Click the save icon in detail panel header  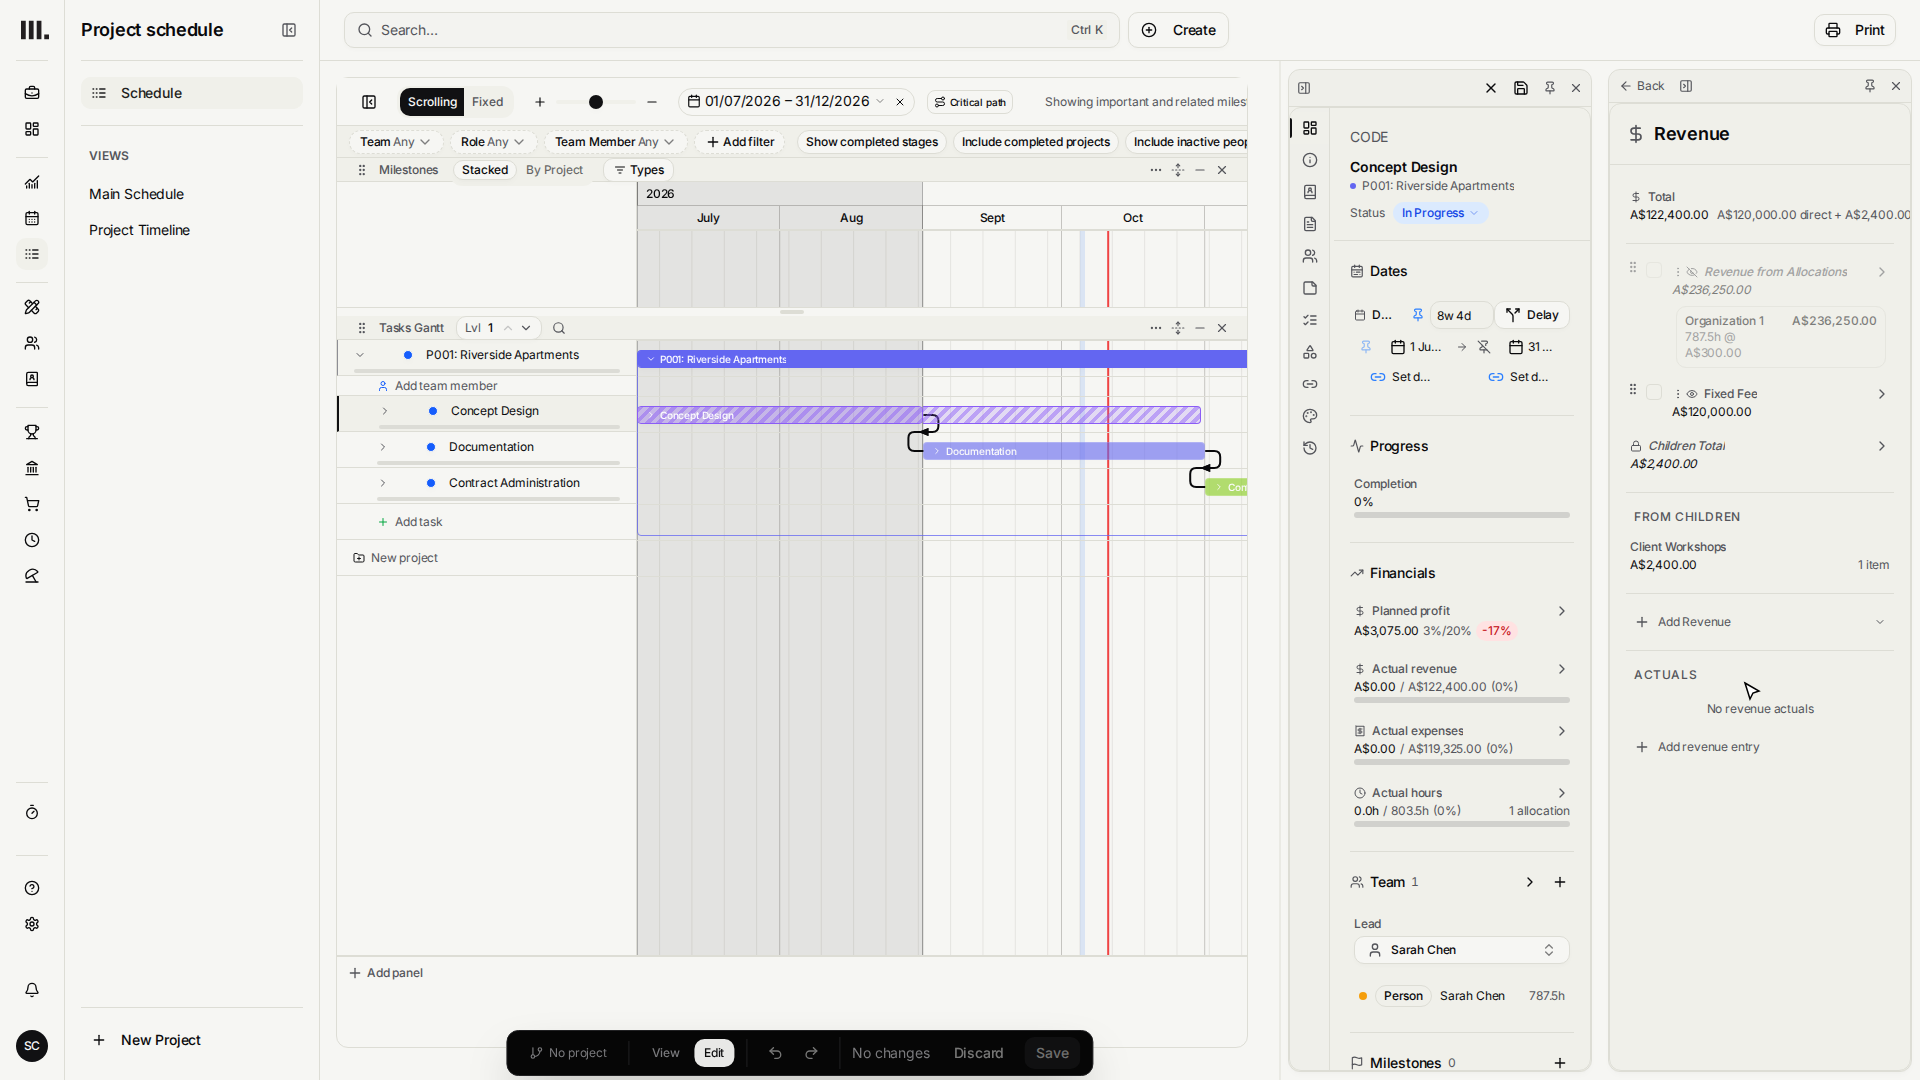click(x=1521, y=88)
